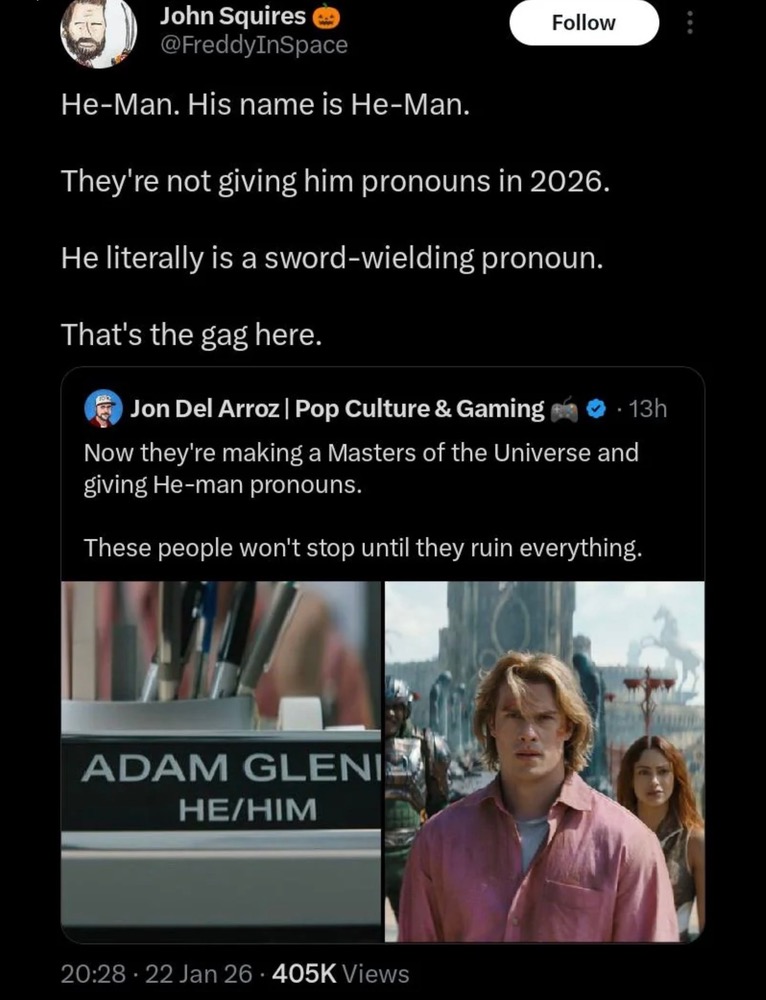Open John Squires' profile avatar

point(99,34)
